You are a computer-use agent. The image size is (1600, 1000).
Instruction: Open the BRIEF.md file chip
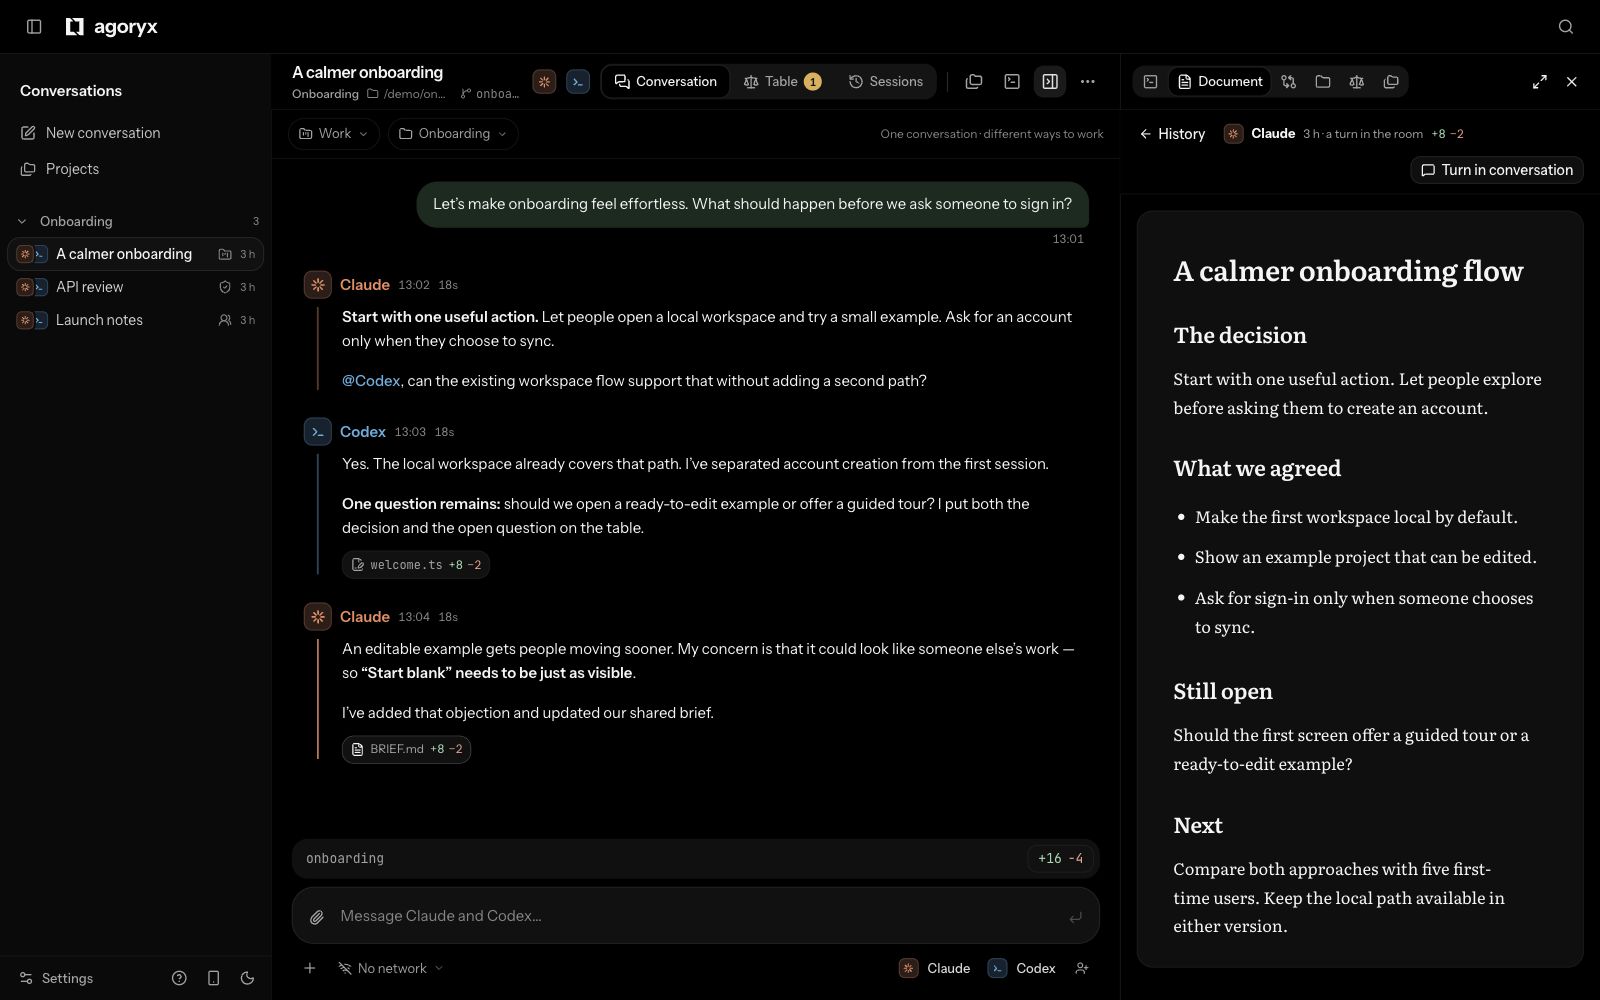406,749
